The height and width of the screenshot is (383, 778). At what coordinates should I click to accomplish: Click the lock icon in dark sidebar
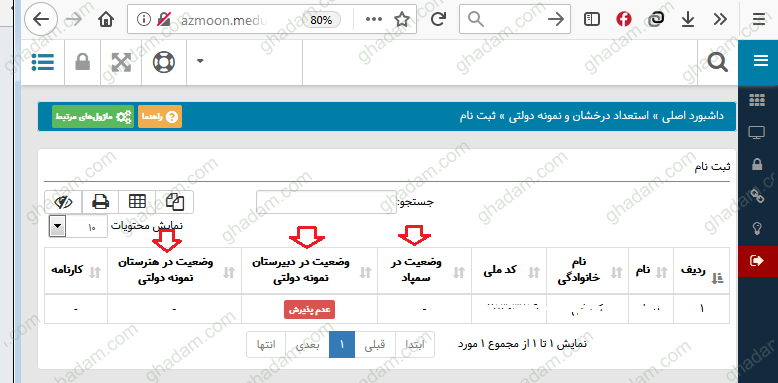[757, 164]
